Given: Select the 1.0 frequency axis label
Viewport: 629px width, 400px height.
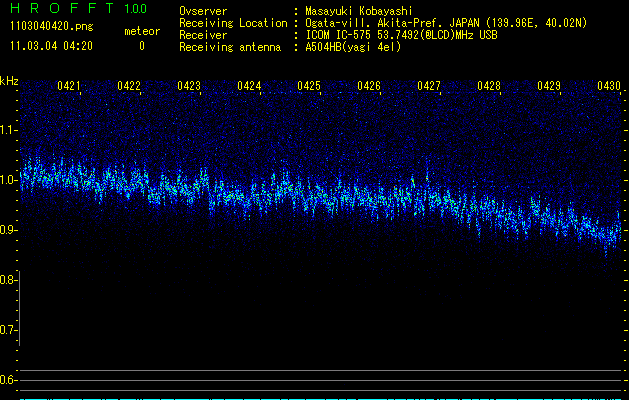Looking at the screenshot, I should pyautogui.click(x=9, y=180).
